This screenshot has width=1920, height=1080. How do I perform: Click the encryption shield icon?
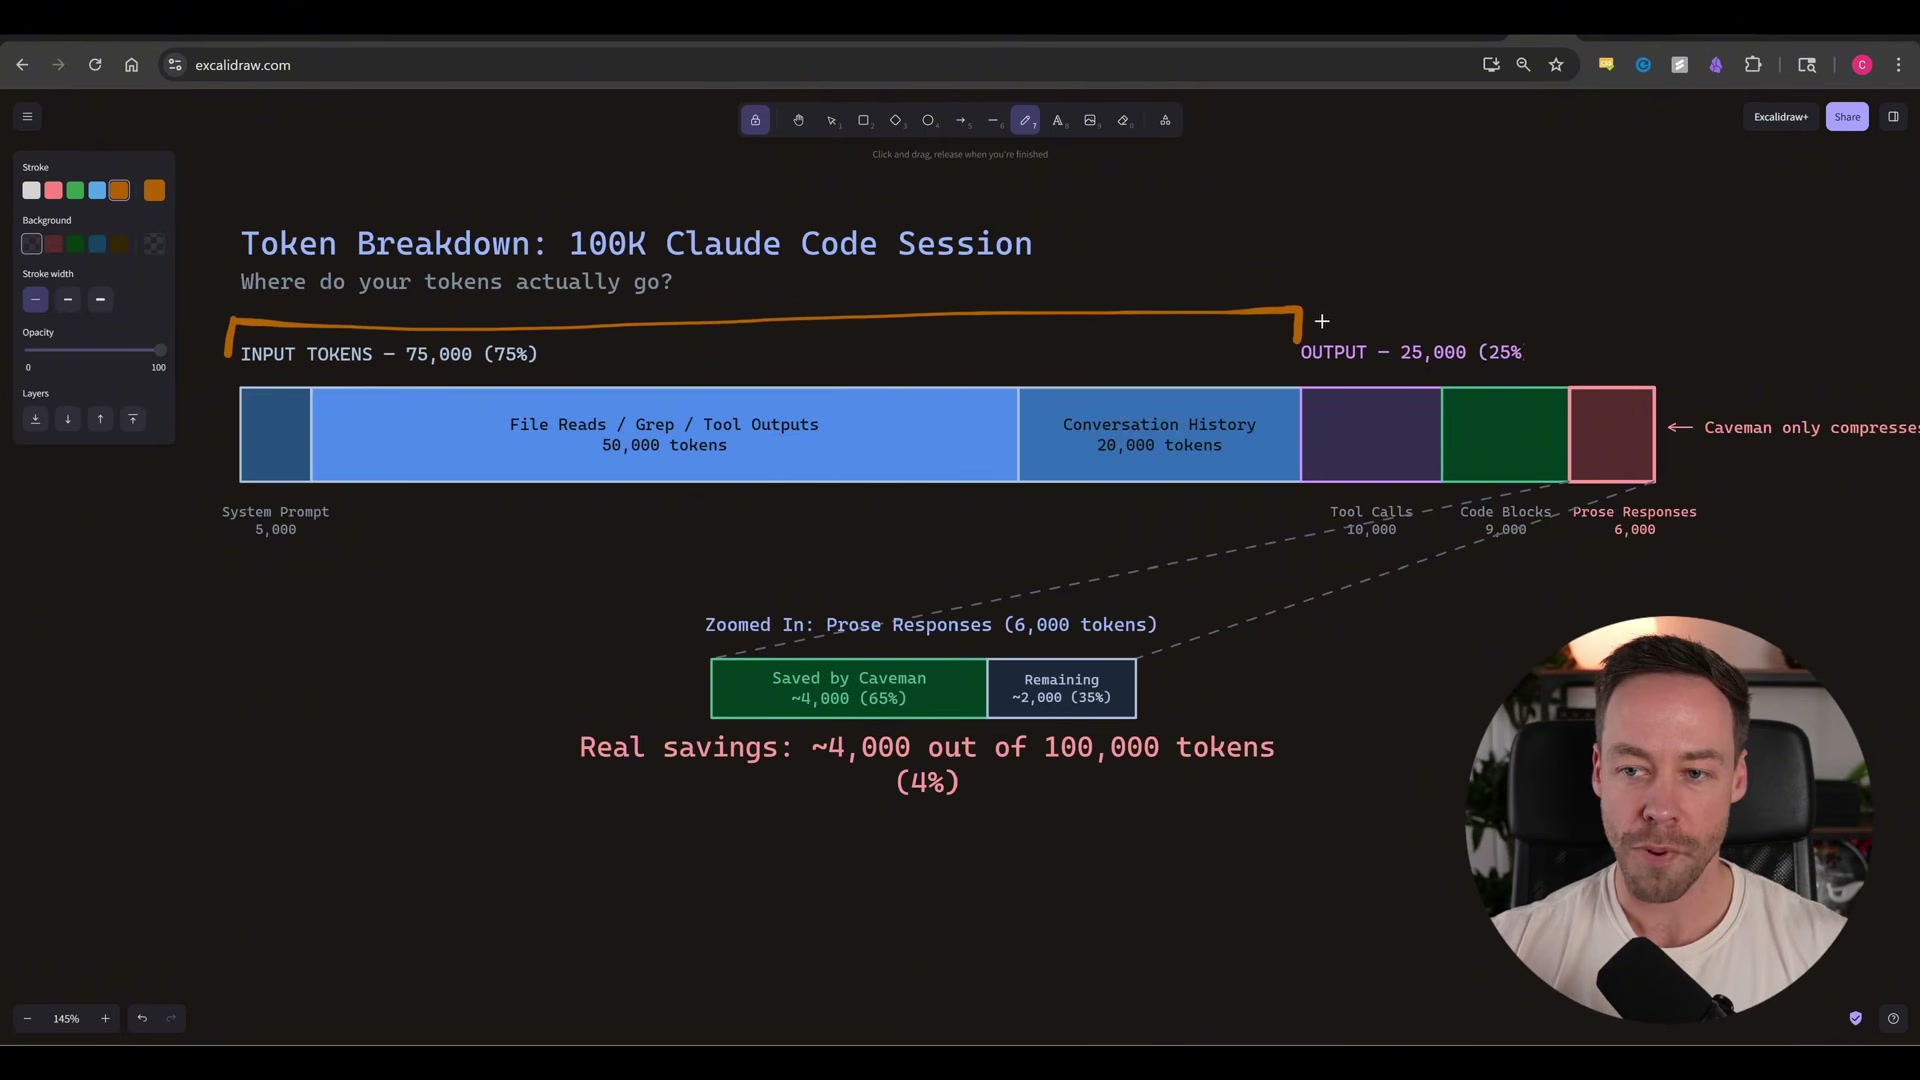click(x=1856, y=1019)
